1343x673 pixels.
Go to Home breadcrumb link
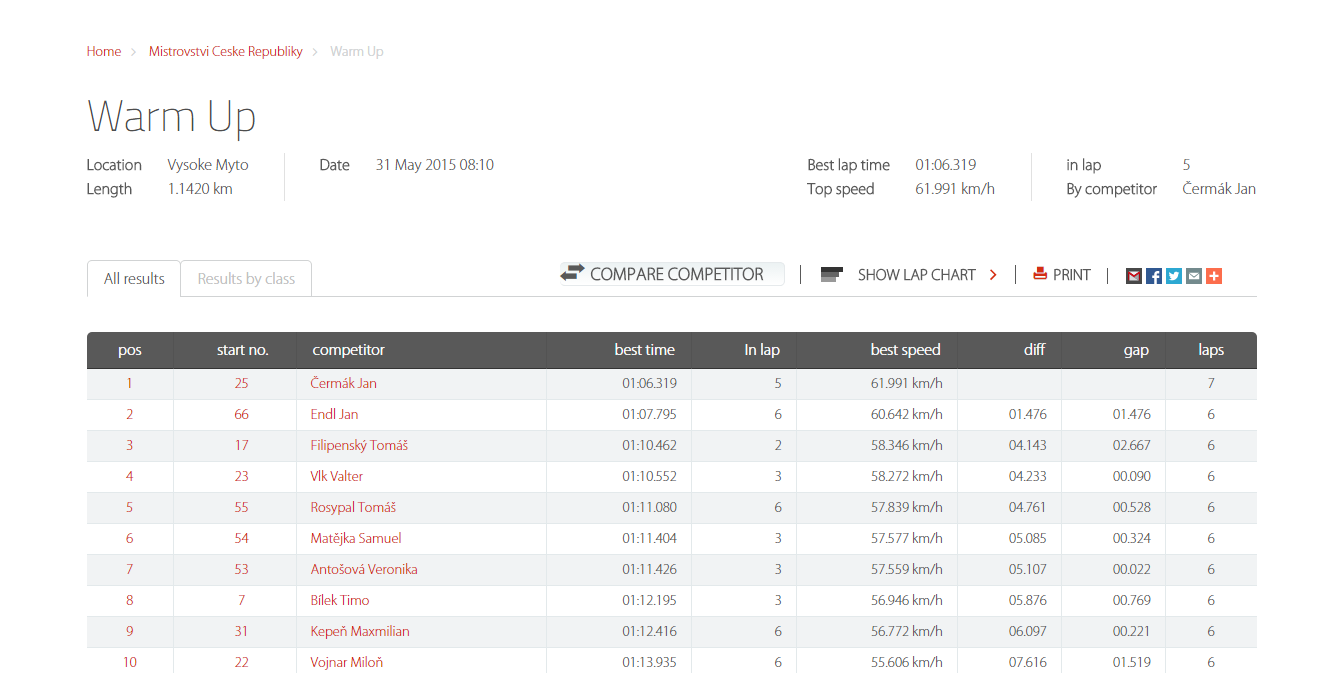(104, 51)
